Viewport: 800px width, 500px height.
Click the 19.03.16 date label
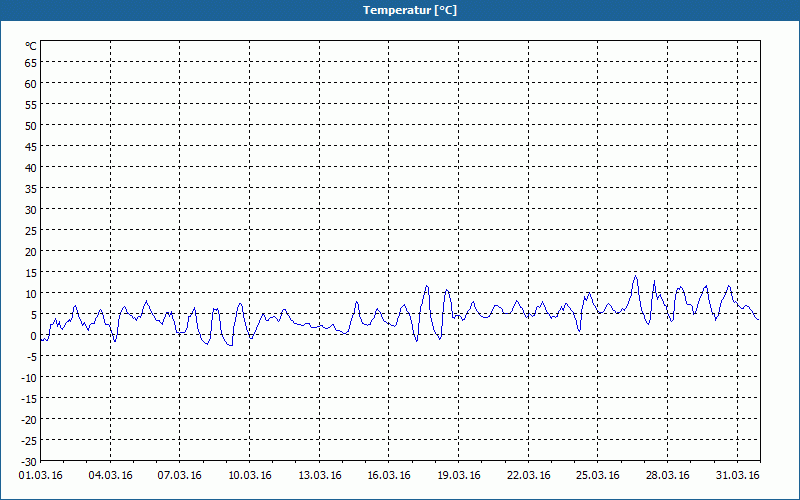[459, 476]
